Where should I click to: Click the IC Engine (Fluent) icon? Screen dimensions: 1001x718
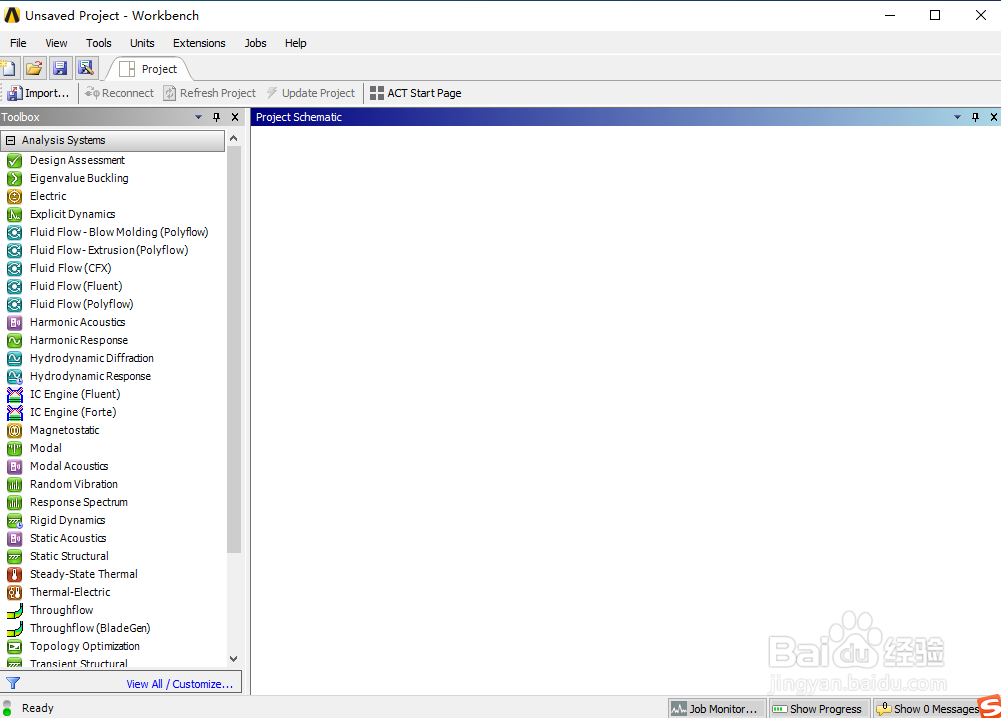[14, 394]
